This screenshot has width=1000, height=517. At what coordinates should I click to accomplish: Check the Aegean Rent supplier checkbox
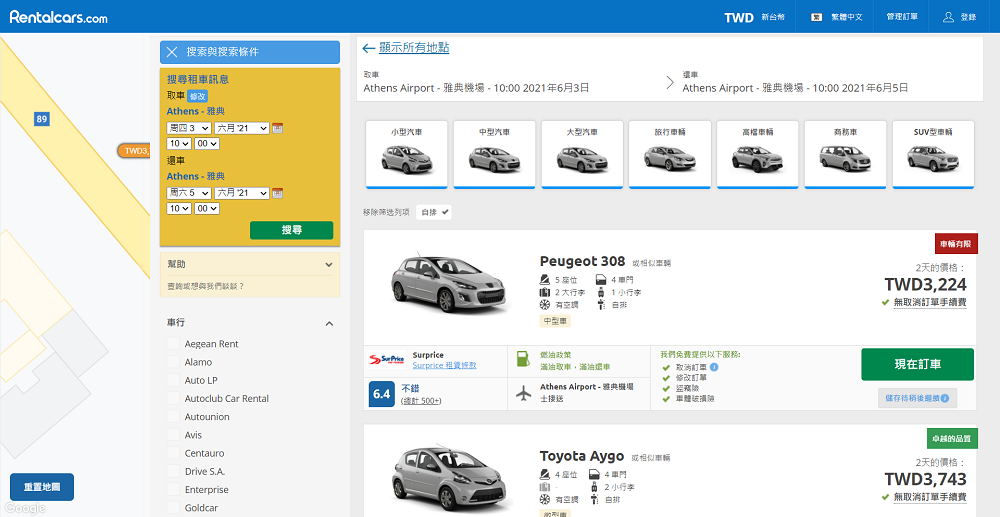(173, 344)
